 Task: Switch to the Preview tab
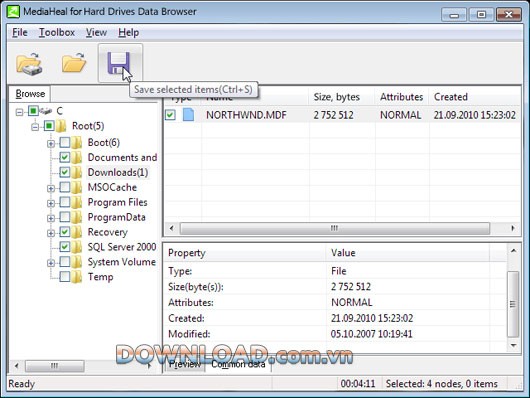[185, 364]
